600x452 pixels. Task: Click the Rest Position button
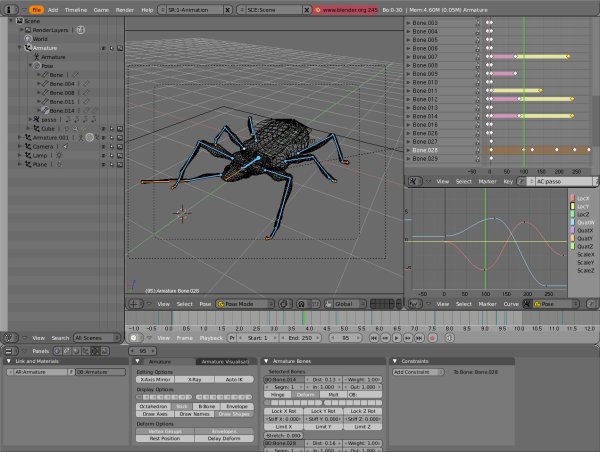165,438
